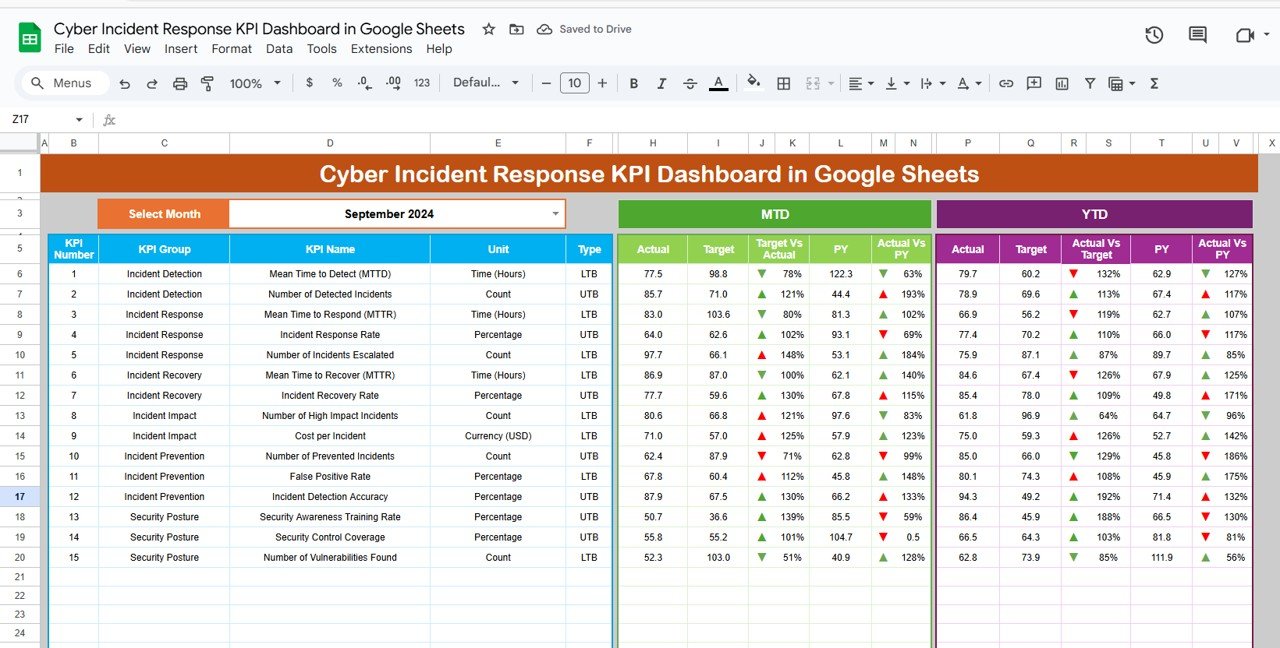Open the vertical align dropdown

(895, 83)
